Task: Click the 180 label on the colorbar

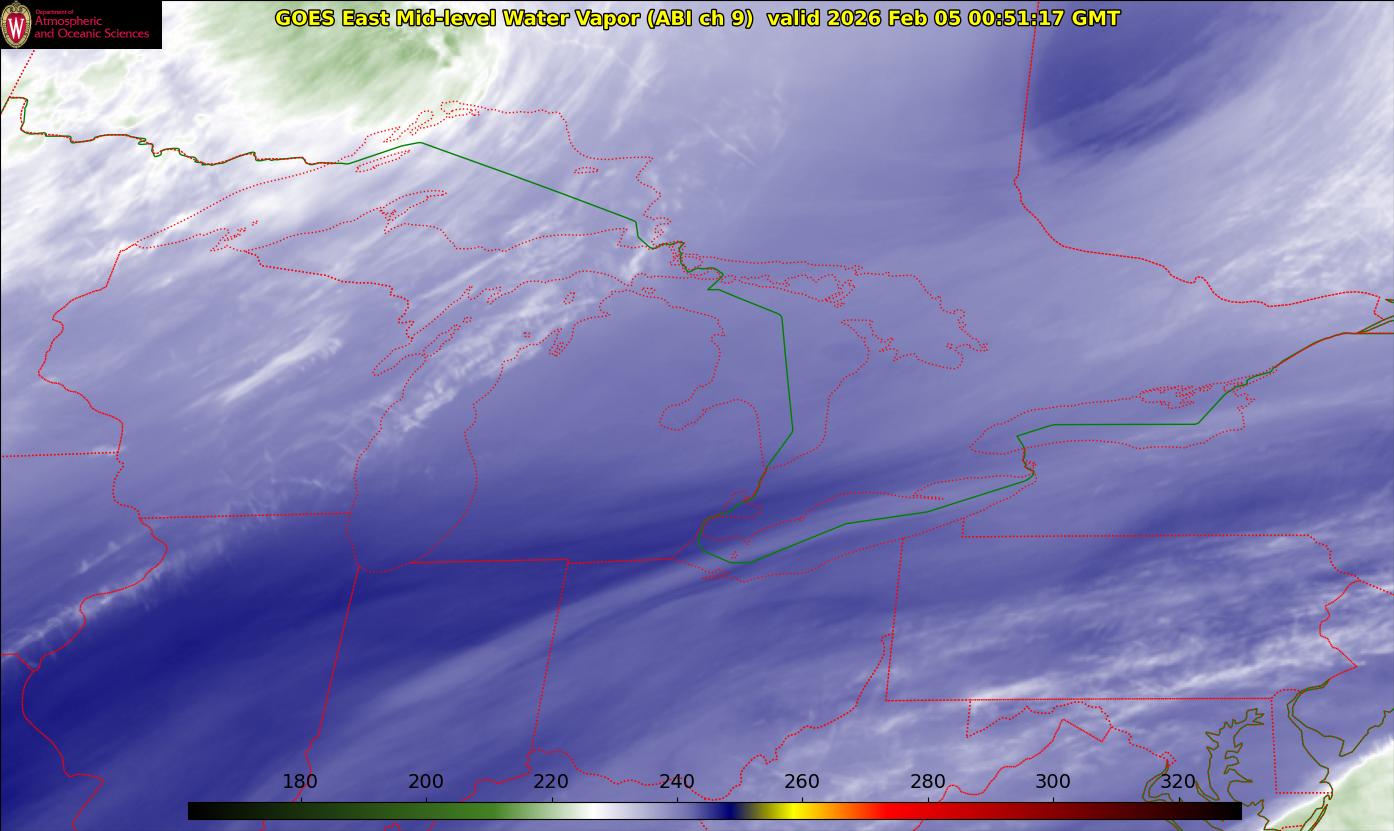Action: [x=300, y=782]
